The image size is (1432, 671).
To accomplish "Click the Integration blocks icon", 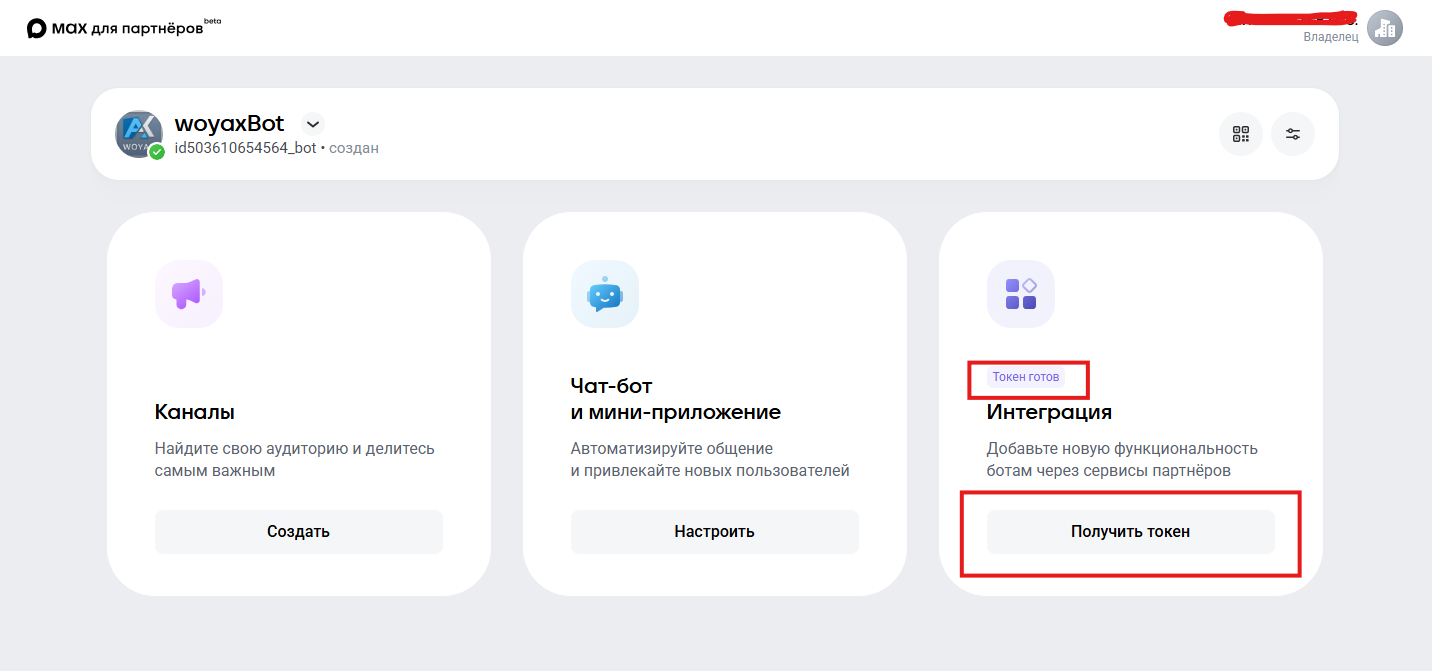I will tap(1021, 294).
